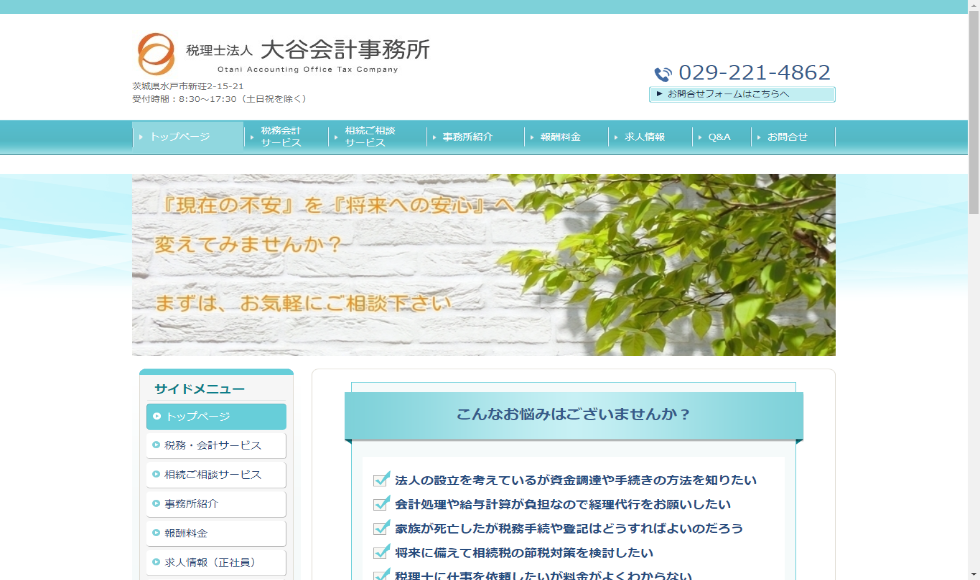Click the arrow icon on お問合せフォームはこちらへ
Screen dimensions: 980x580
659,94
